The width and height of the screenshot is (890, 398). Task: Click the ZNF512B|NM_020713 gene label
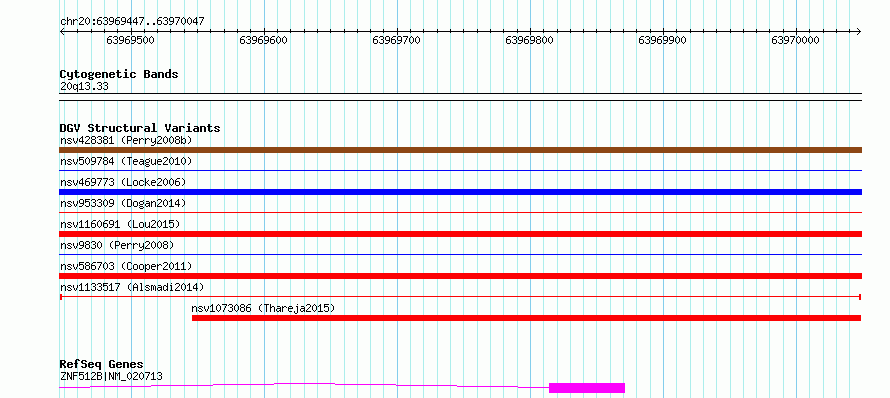click(111, 376)
